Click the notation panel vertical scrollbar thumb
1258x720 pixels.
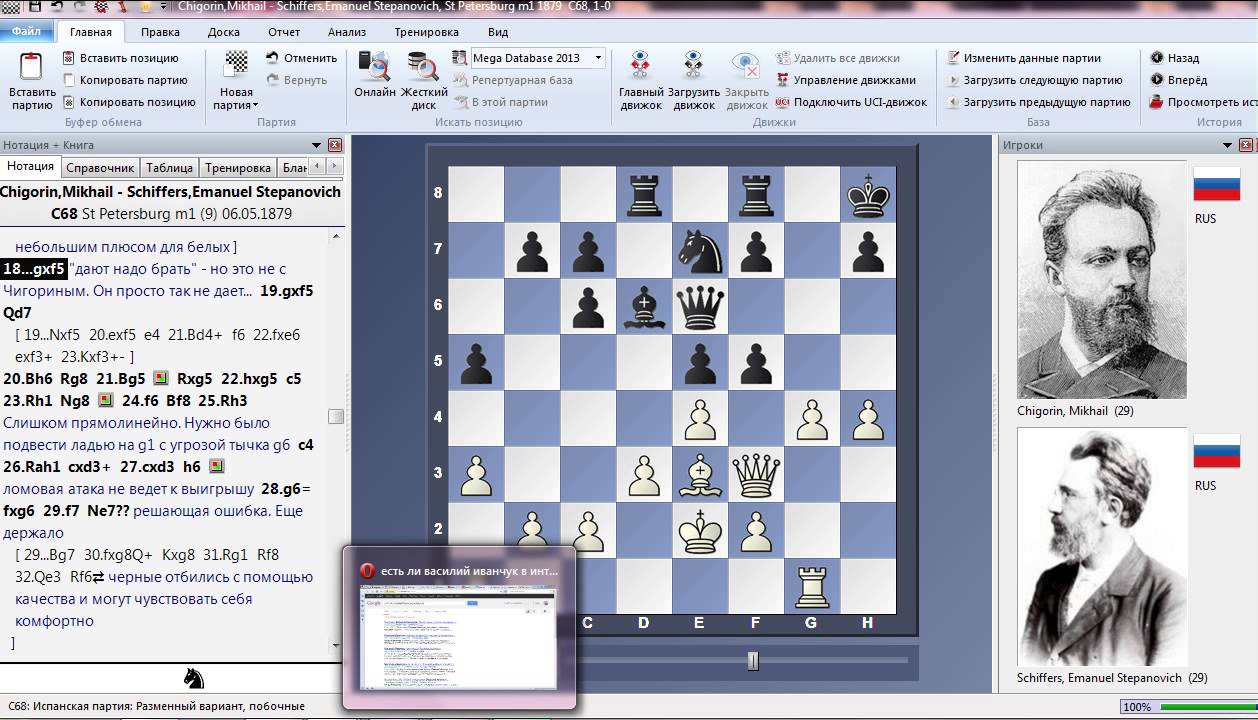tap(336, 416)
